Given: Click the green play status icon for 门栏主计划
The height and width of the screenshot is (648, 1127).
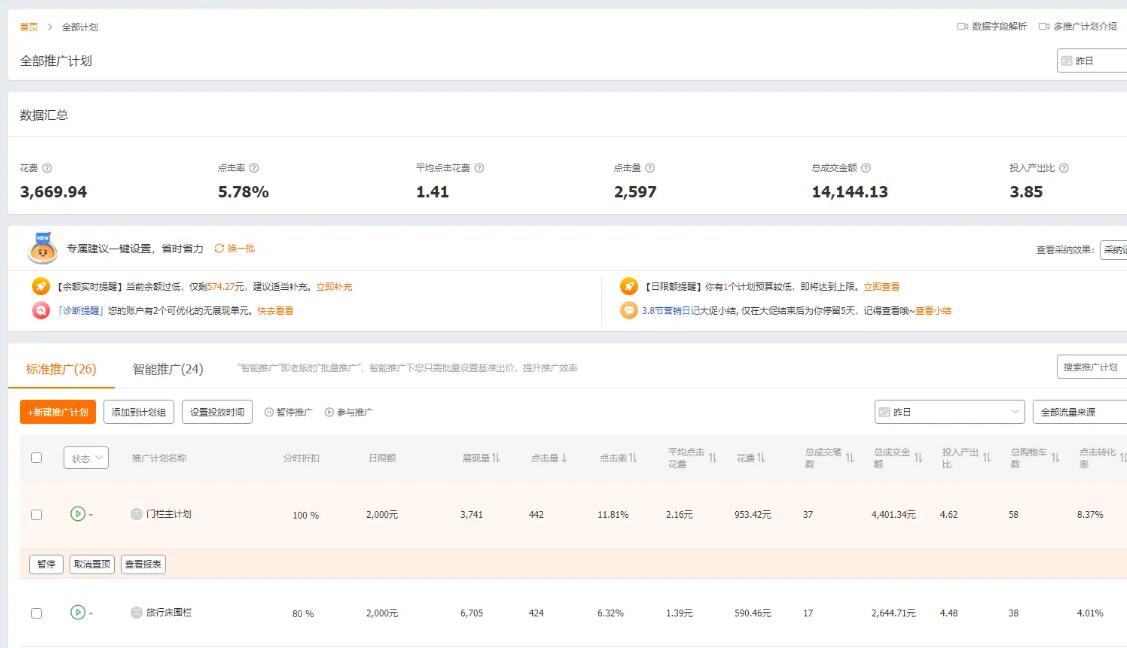Looking at the screenshot, I should 78,514.
